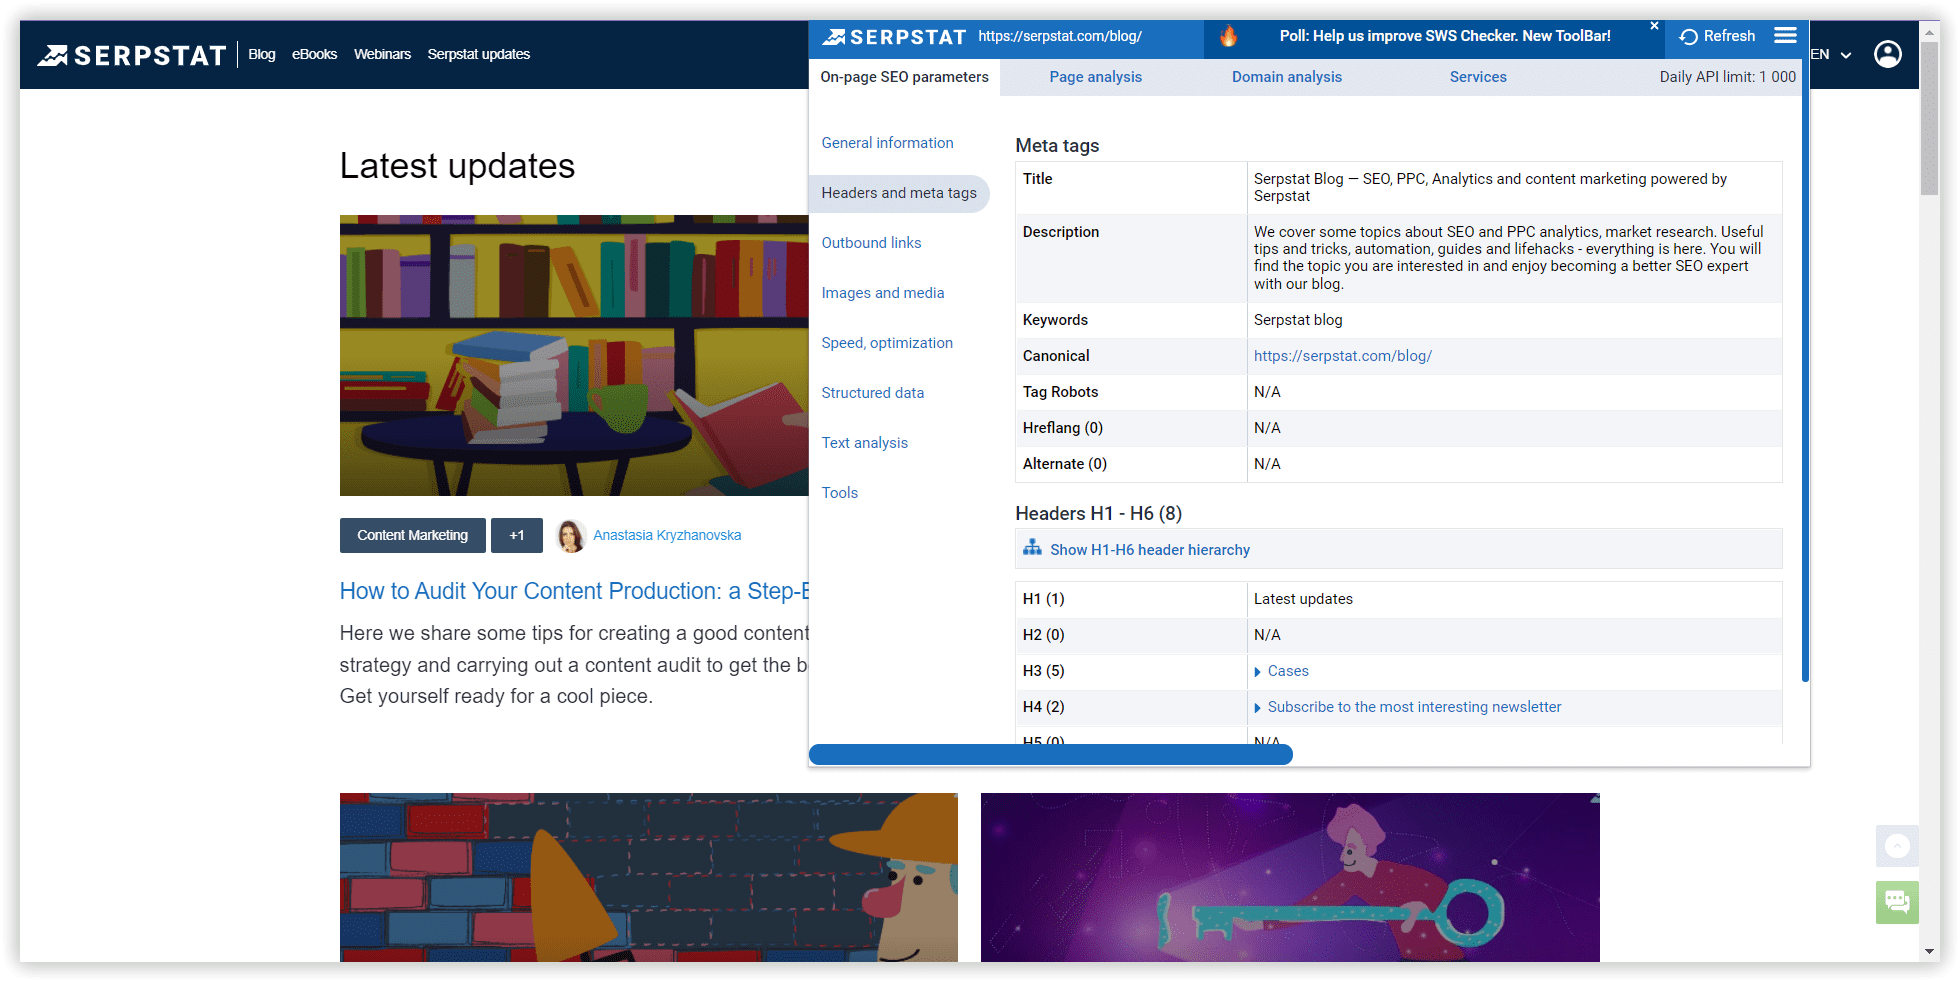Open the Tools section

click(839, 493)
